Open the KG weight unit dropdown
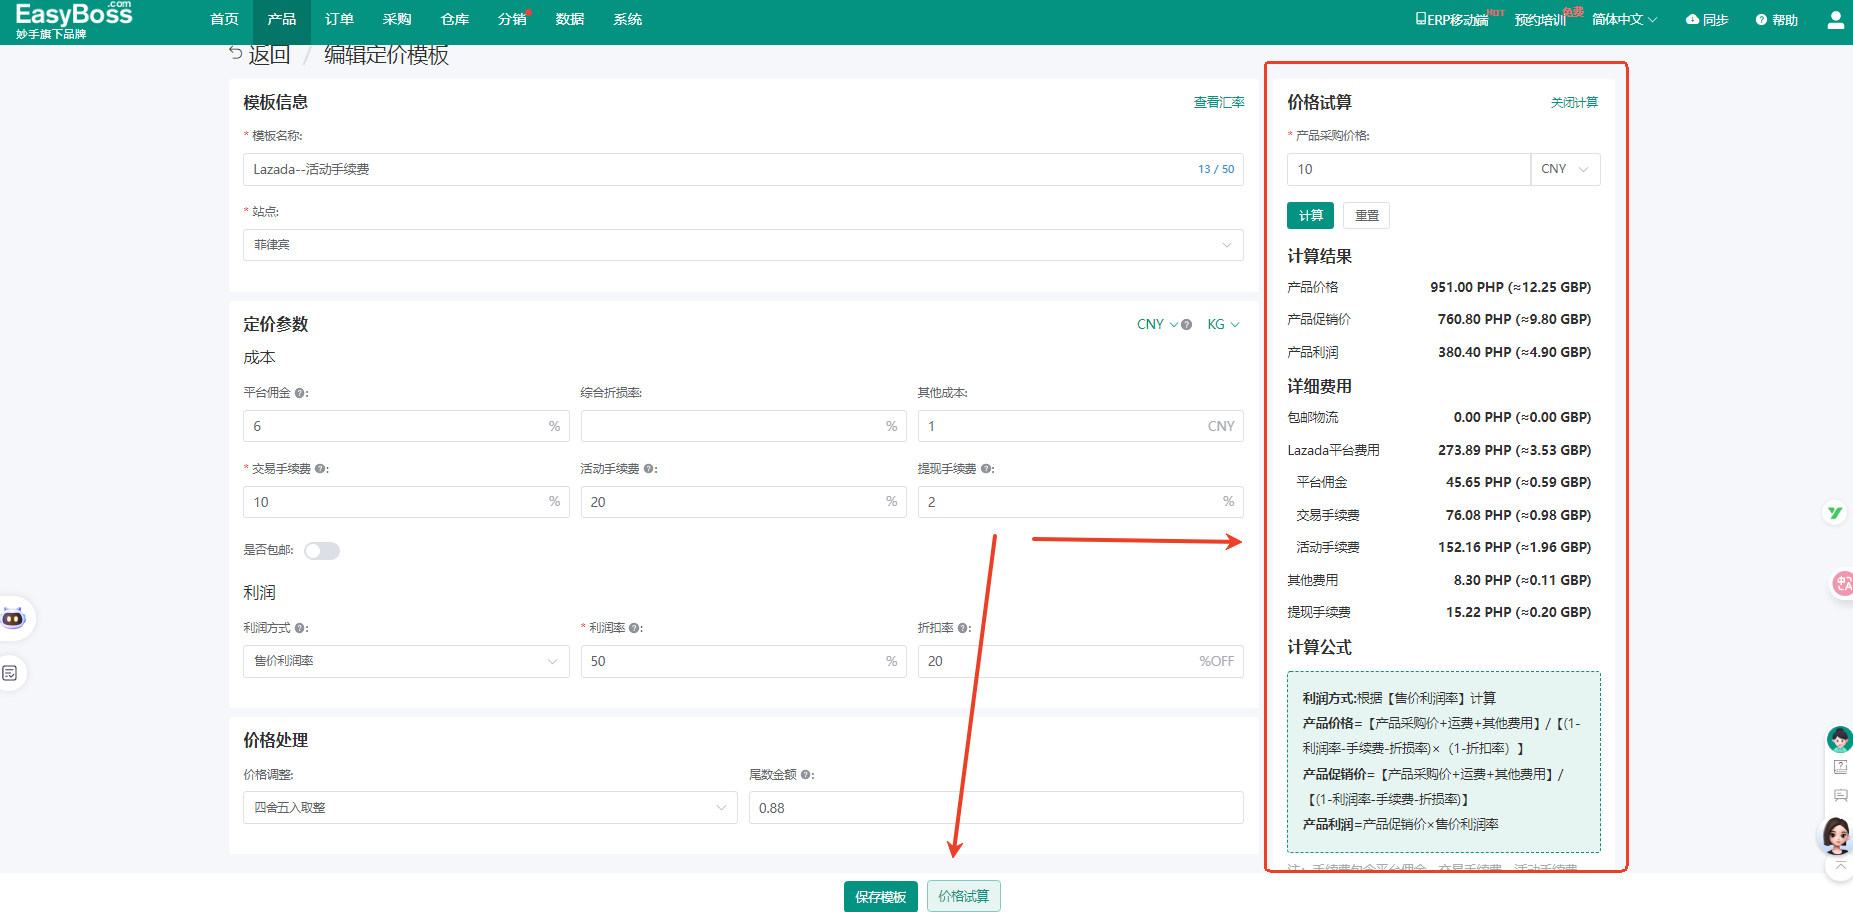The image size is (1853, 912). [x=1222, y=324]
